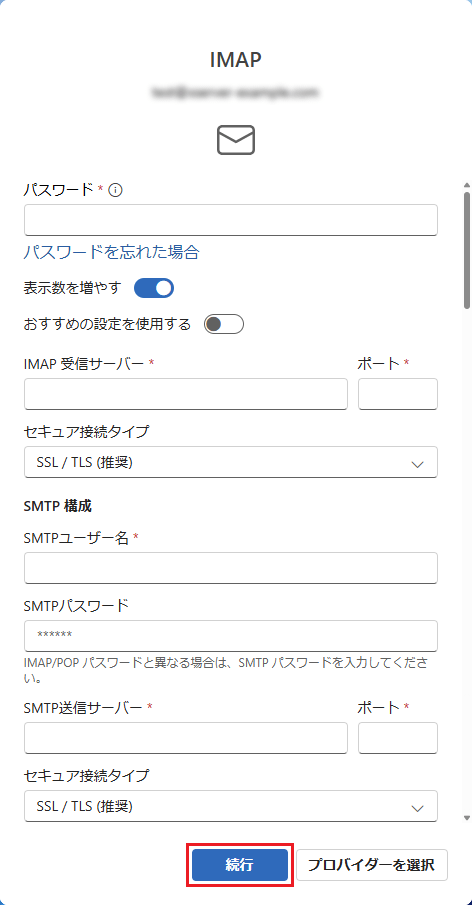Open the SMTP セキュア接続タイプ dropdown
Viewport: 472px width, 905px height.
(231, 806)
